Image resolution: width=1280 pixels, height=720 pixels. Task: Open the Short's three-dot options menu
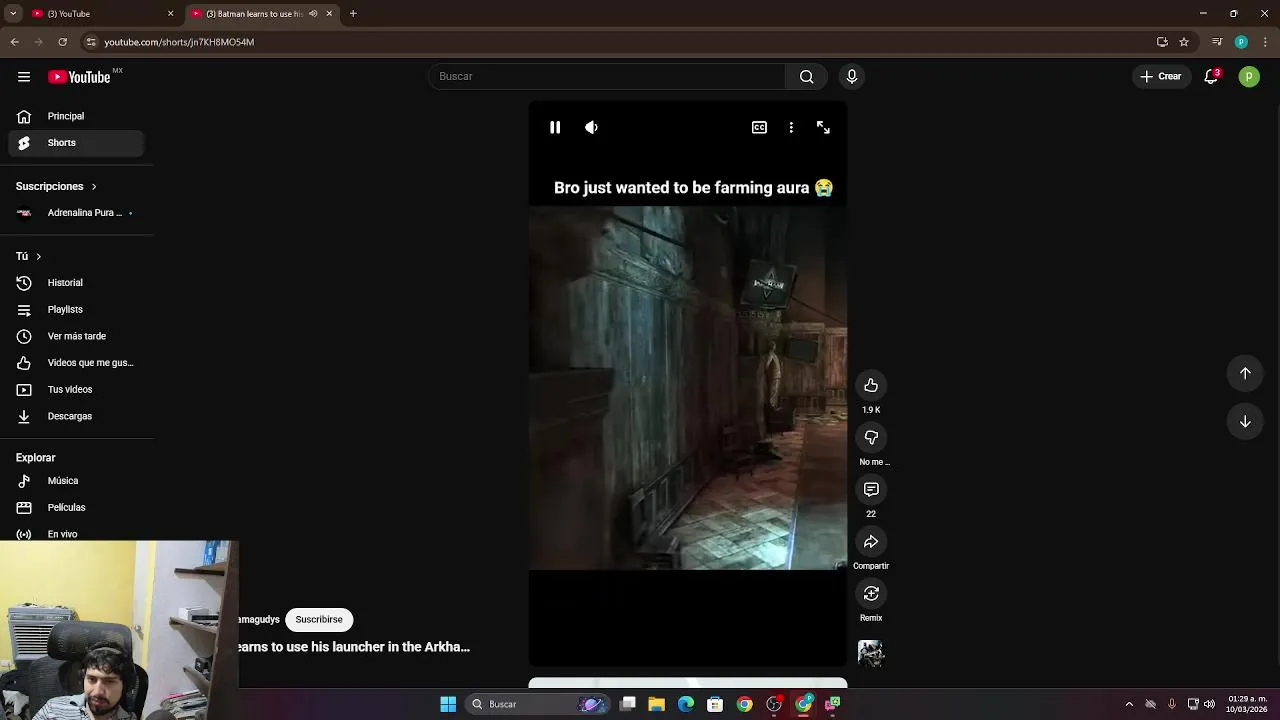pyautogui.click(x=791, y=127)
